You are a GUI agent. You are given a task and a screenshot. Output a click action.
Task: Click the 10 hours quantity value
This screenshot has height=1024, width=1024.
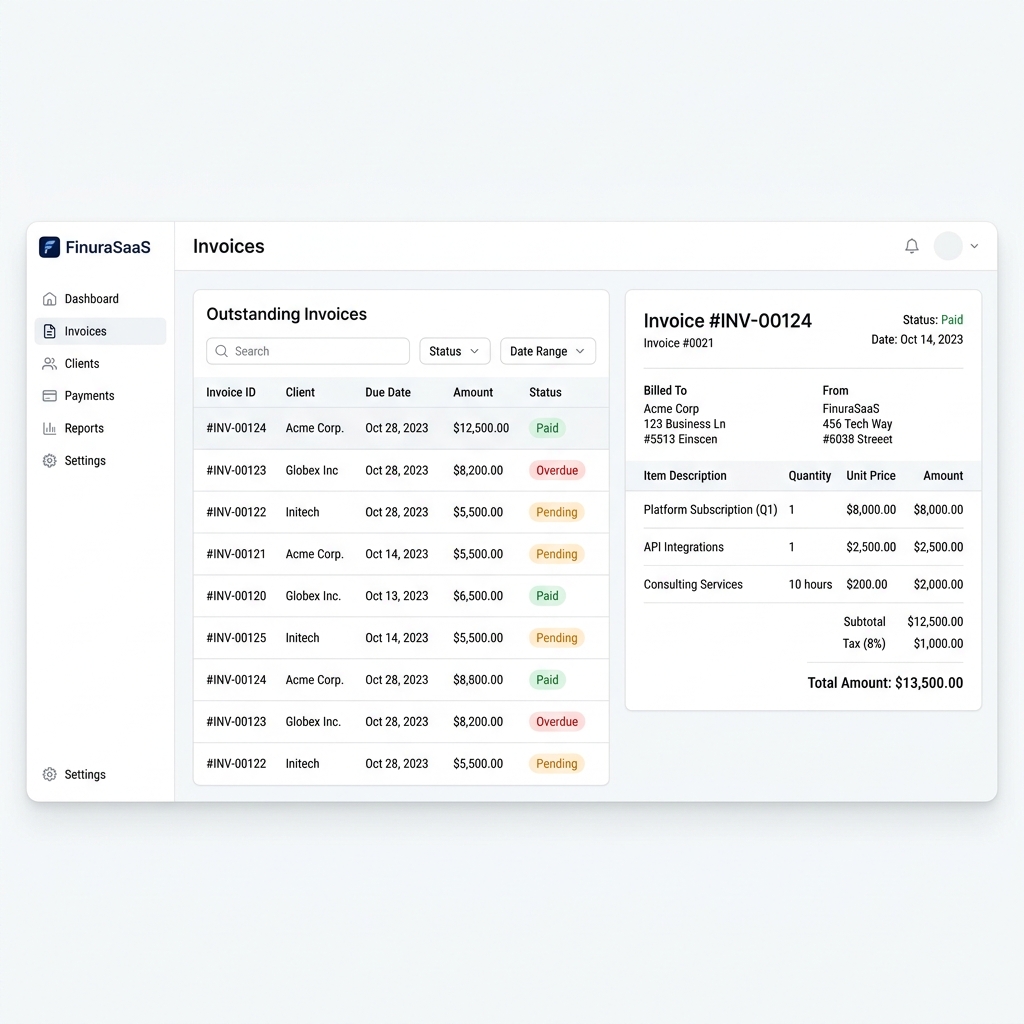[x=810, y=584]
